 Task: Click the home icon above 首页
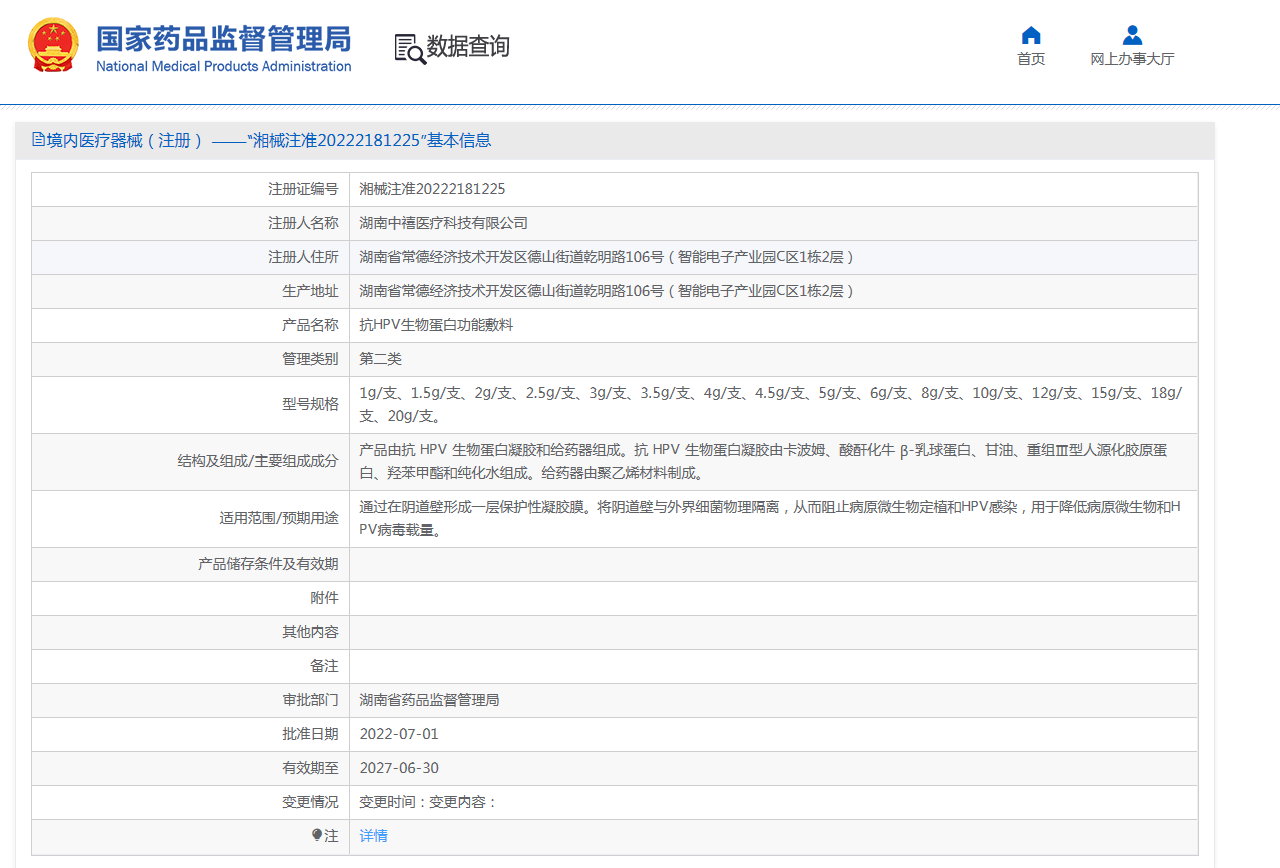[1030, 34]
